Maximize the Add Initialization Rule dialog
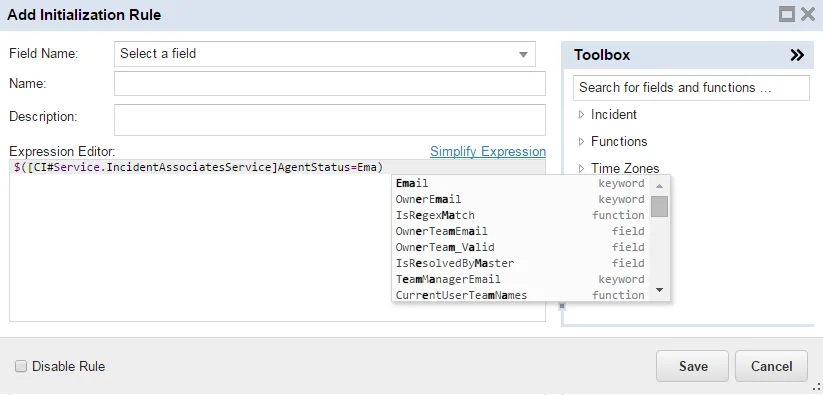Screen dimensions: 823x395 click(787, 14)
